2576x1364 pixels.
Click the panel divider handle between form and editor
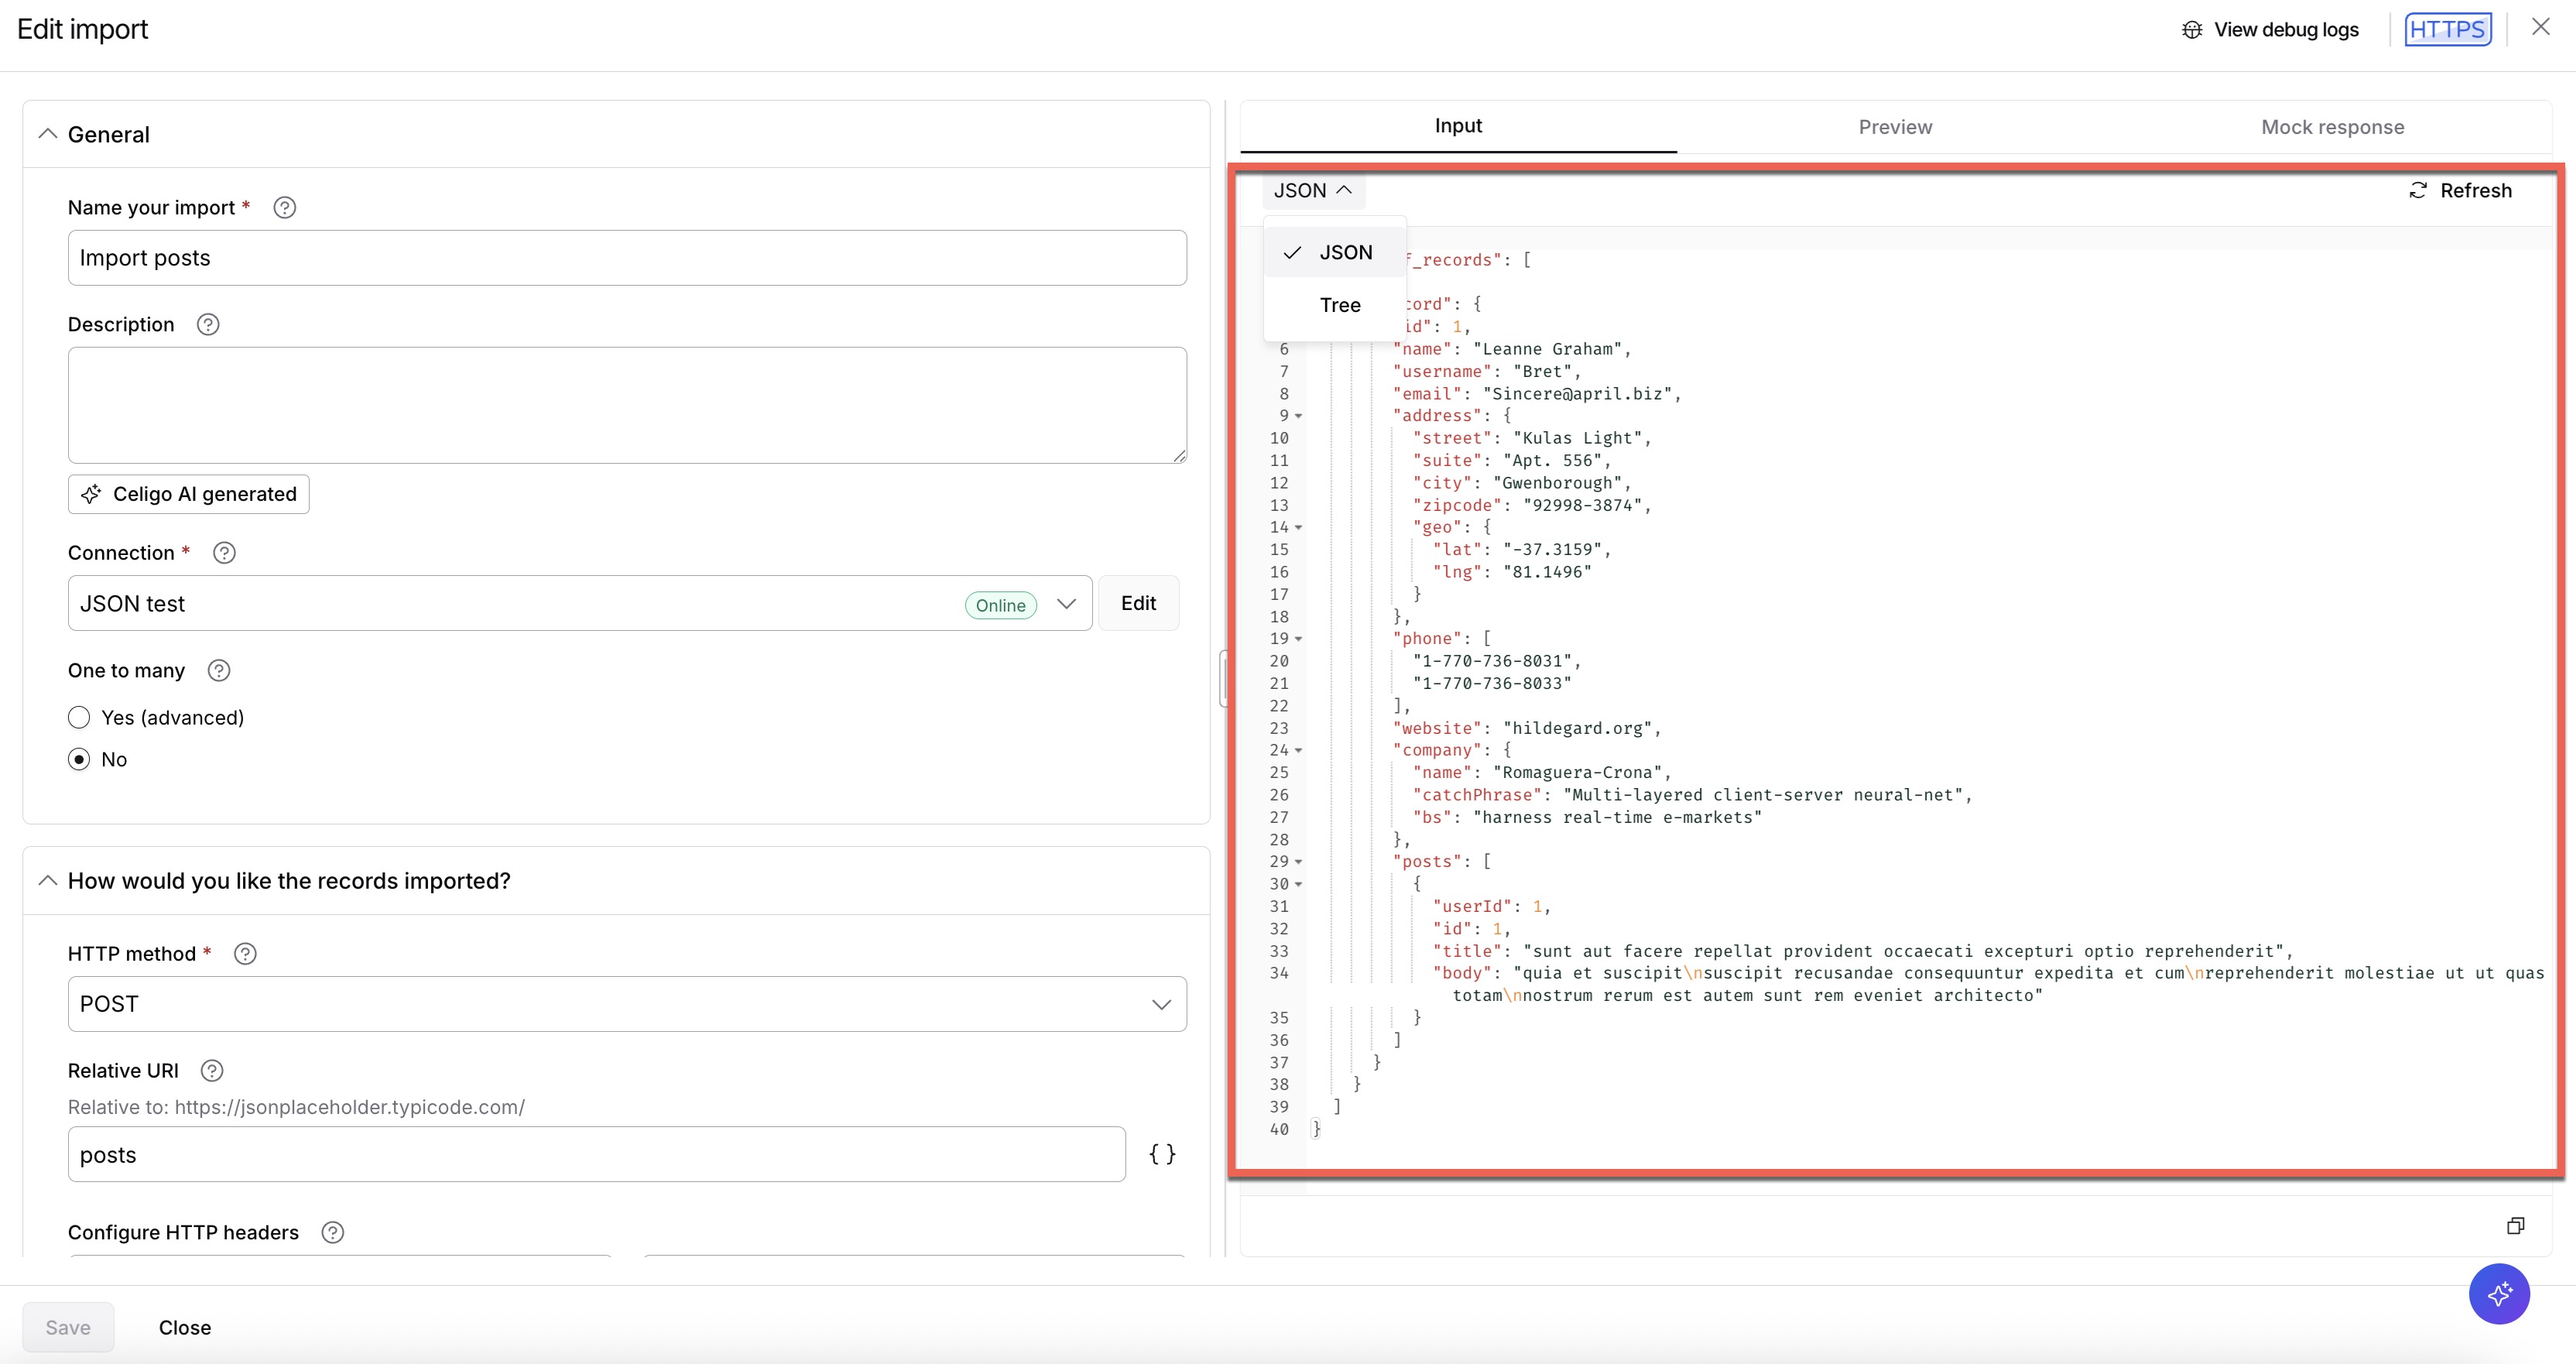coord(1223,679)
